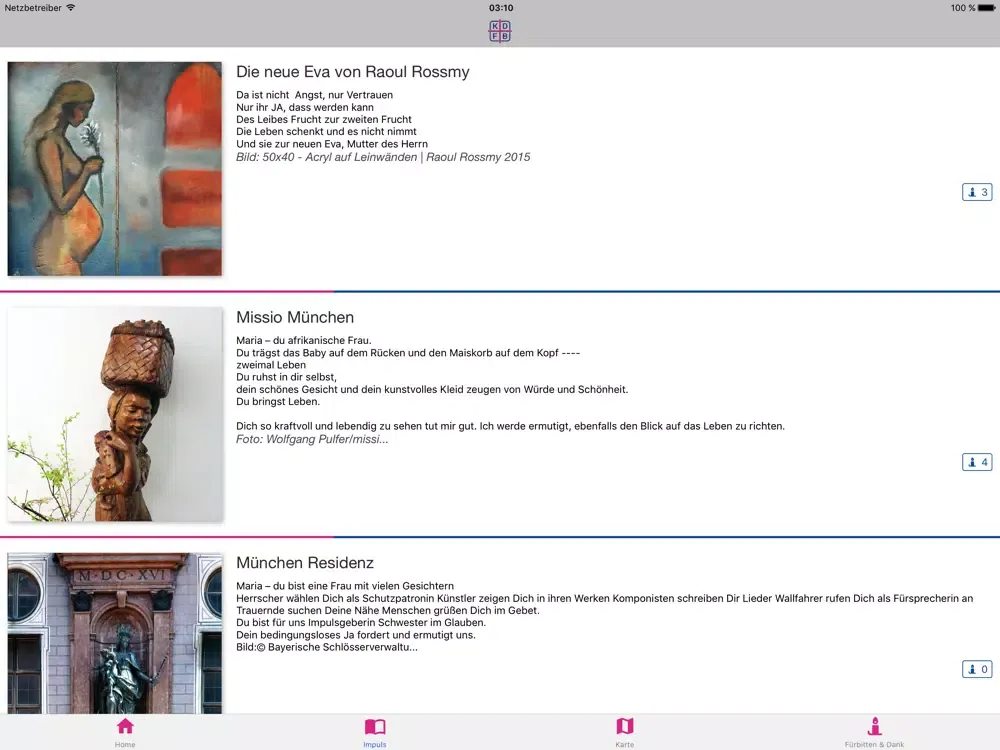Open the 'München Residenz' title

click(305, 562)
